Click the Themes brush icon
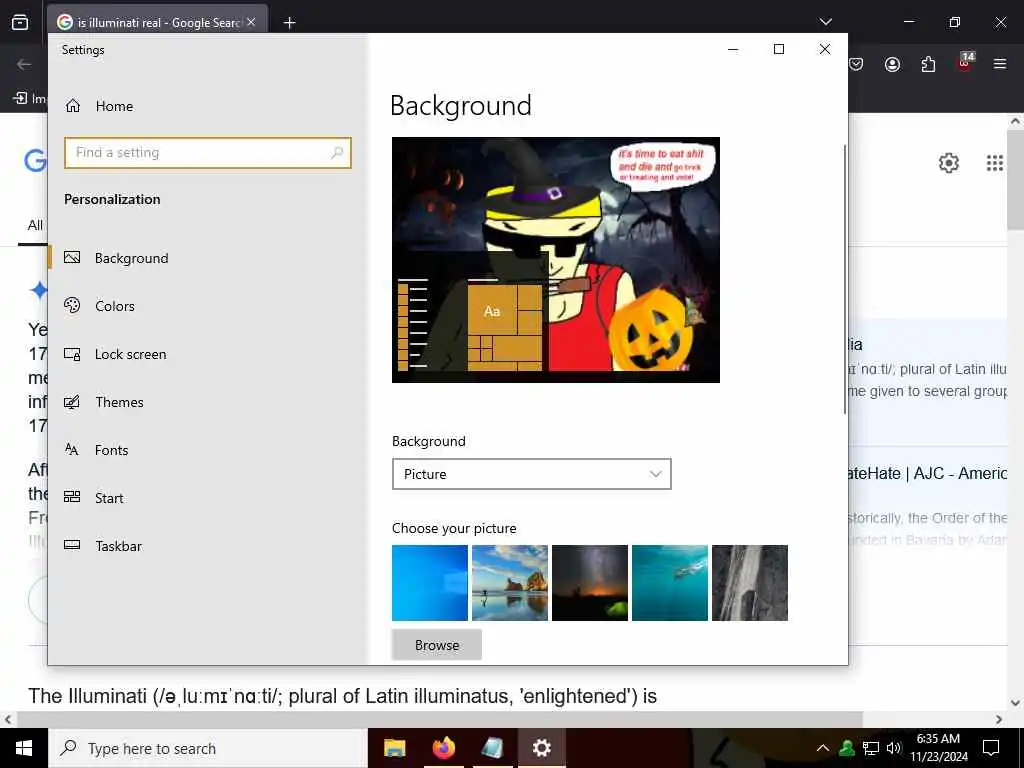This screenshot has height=768, width=1024. point(72,402)
